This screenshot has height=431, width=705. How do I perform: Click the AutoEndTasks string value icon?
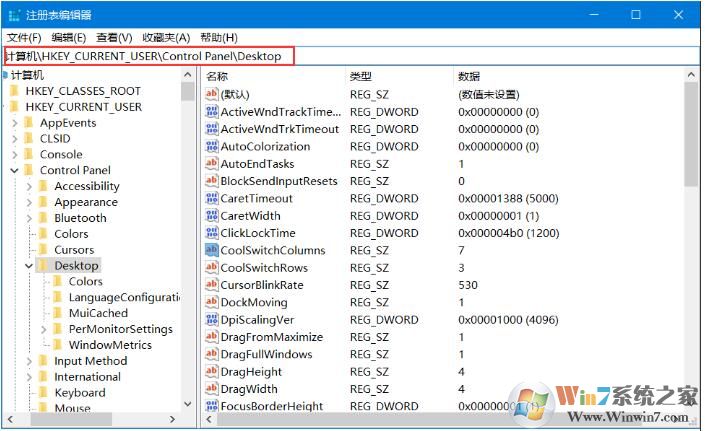[211, 164]
